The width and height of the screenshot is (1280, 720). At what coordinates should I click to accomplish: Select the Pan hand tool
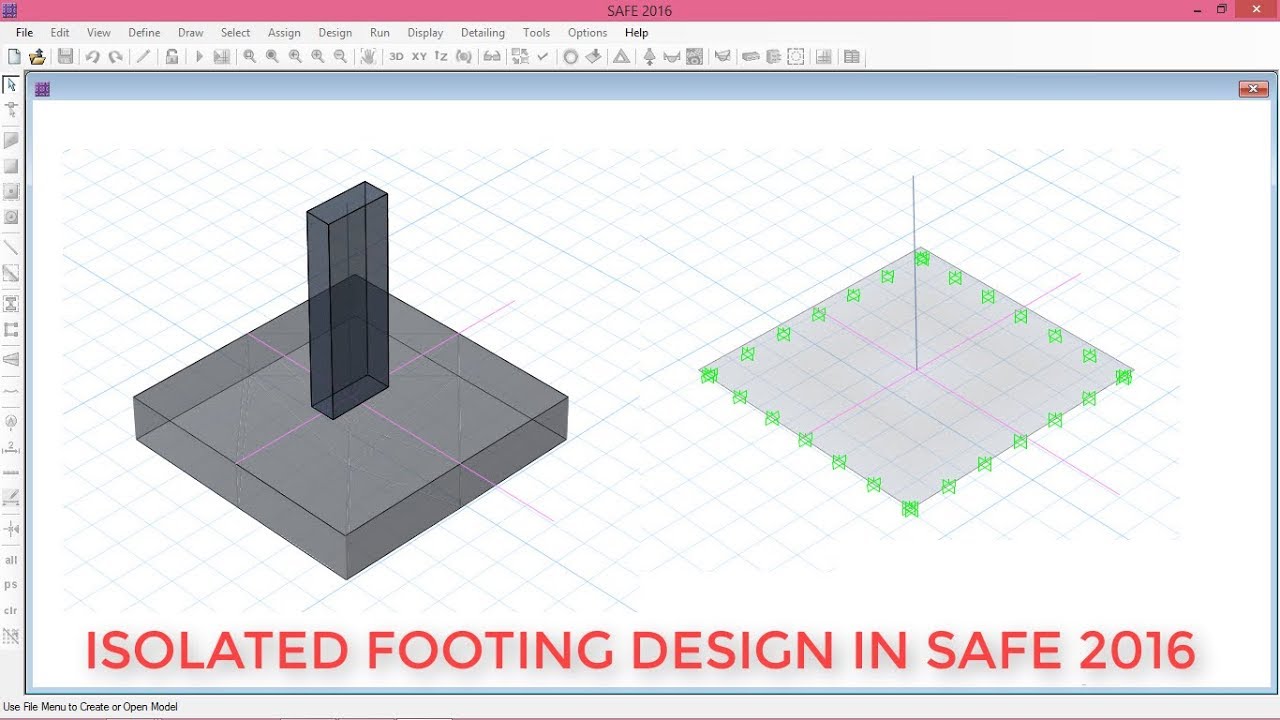368,57
